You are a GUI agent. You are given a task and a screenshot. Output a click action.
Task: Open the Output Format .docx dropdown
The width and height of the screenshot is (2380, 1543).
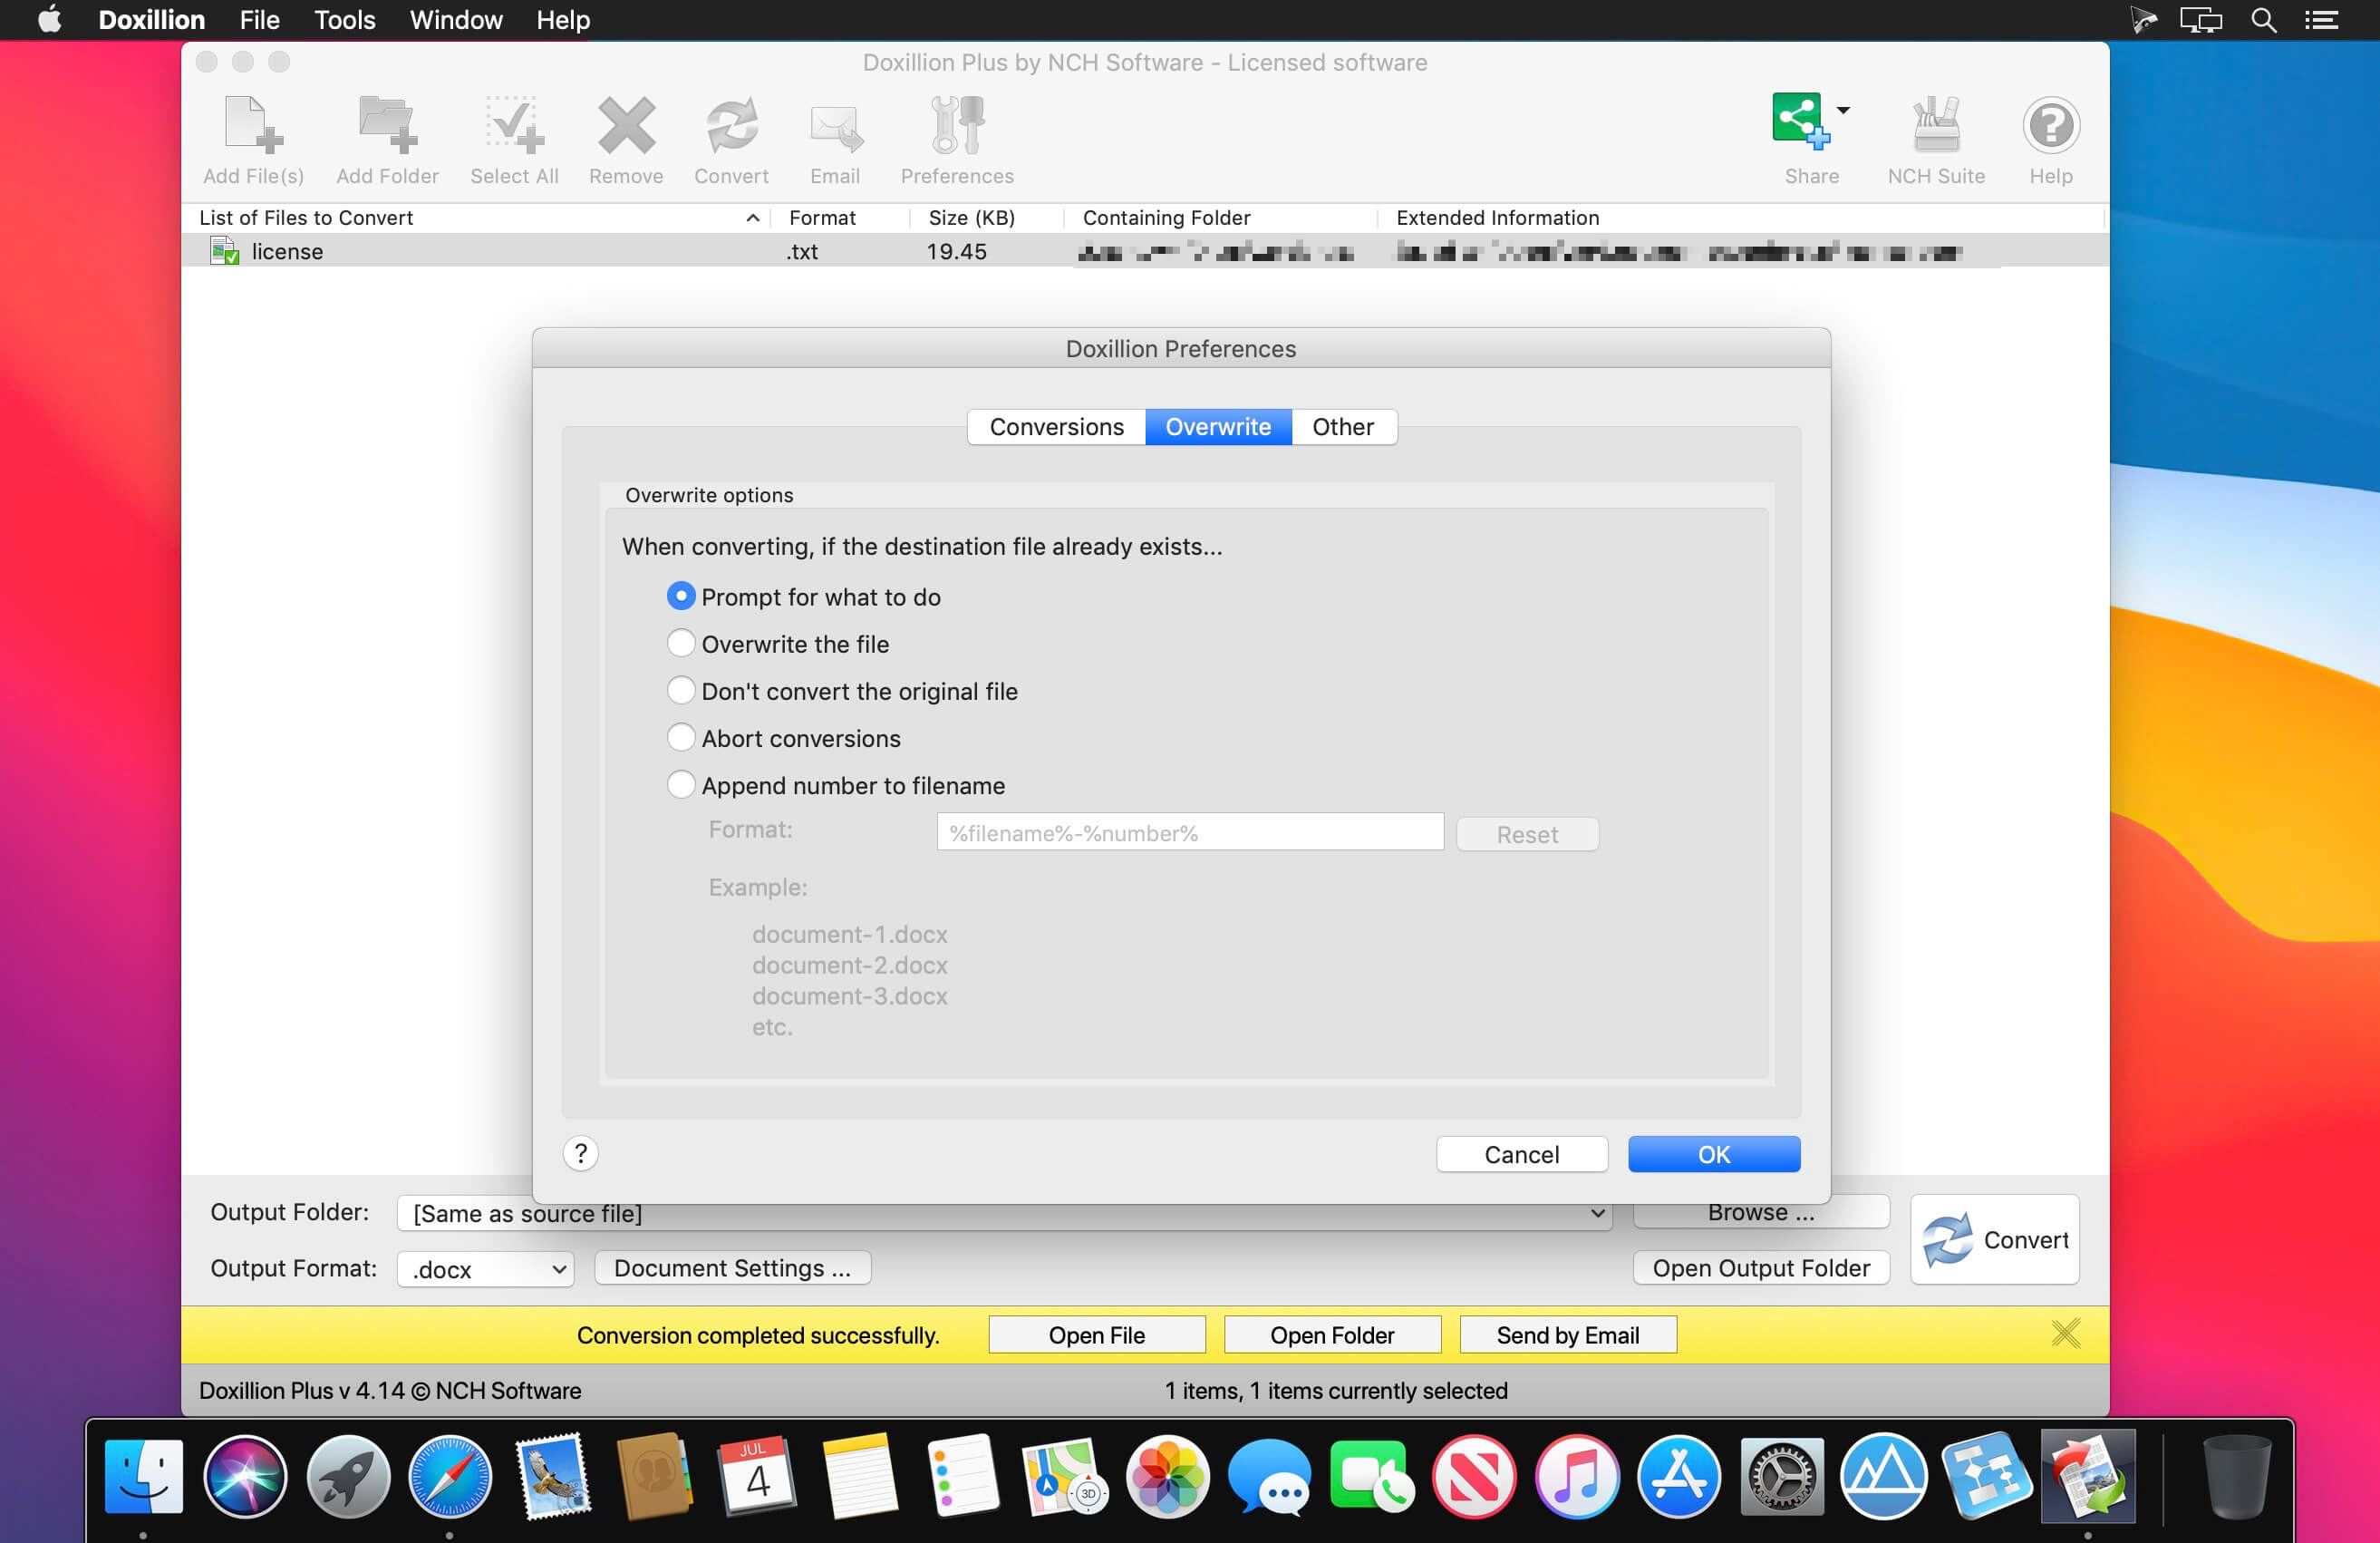[486, 1269]
